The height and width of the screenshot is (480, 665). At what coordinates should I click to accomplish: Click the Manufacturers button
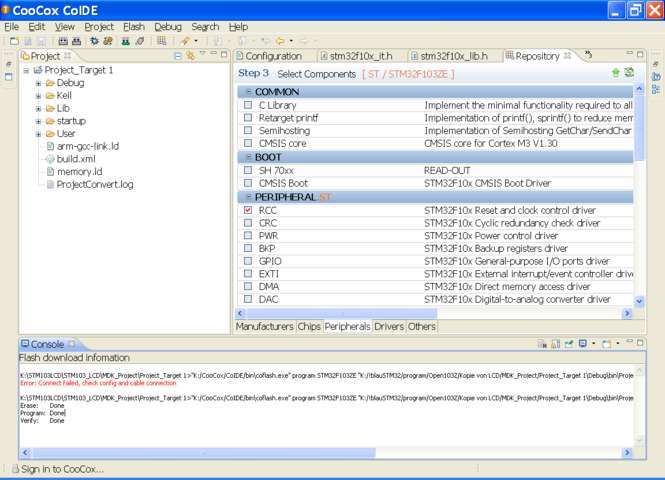(x=265, y=327)
